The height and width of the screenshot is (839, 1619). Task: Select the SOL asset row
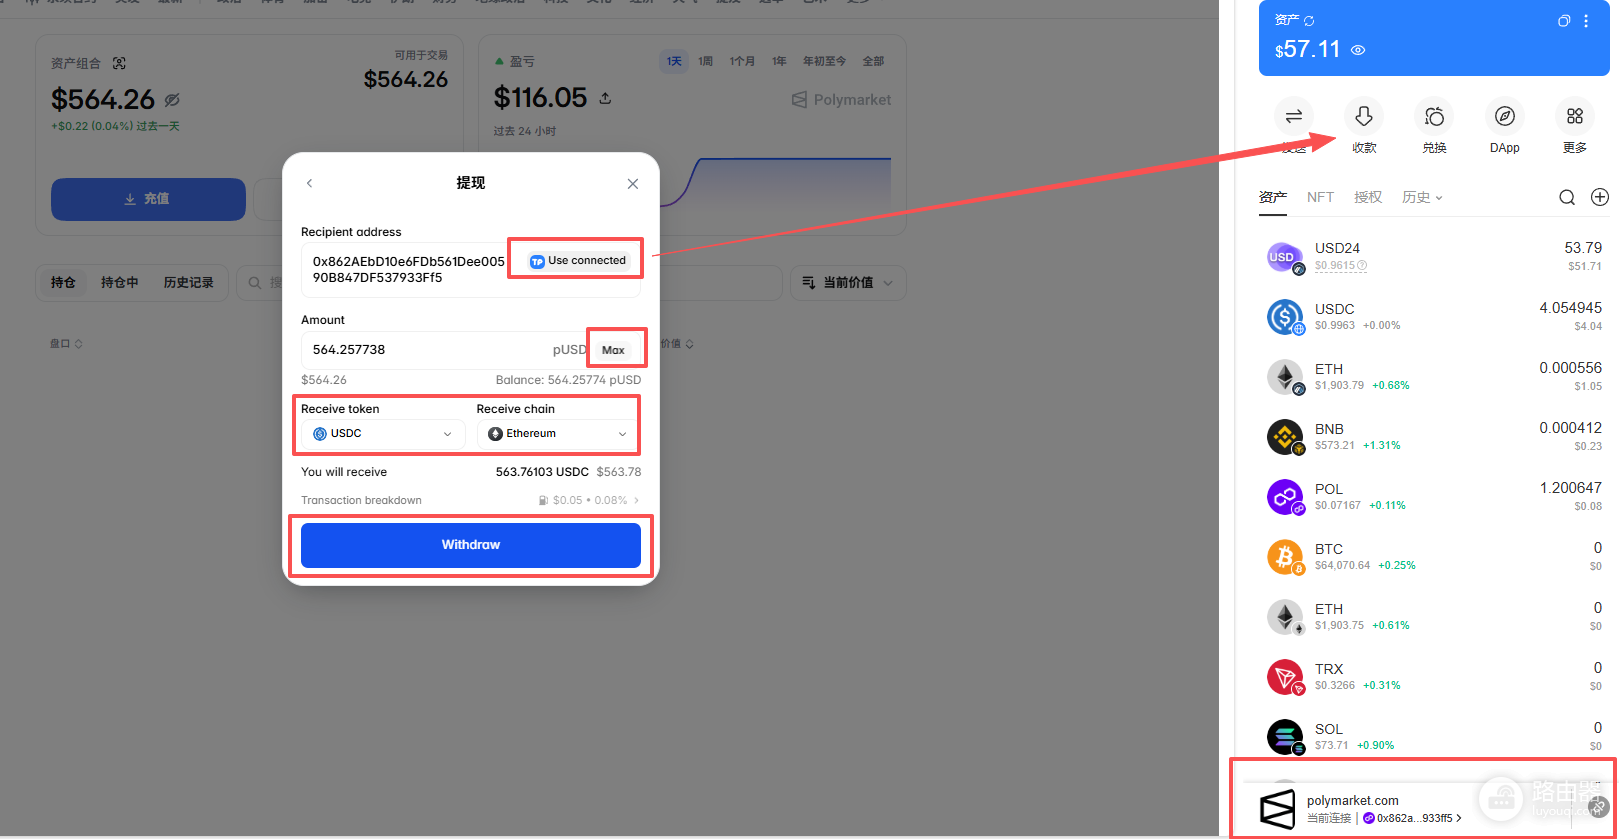pos(1434,737)
